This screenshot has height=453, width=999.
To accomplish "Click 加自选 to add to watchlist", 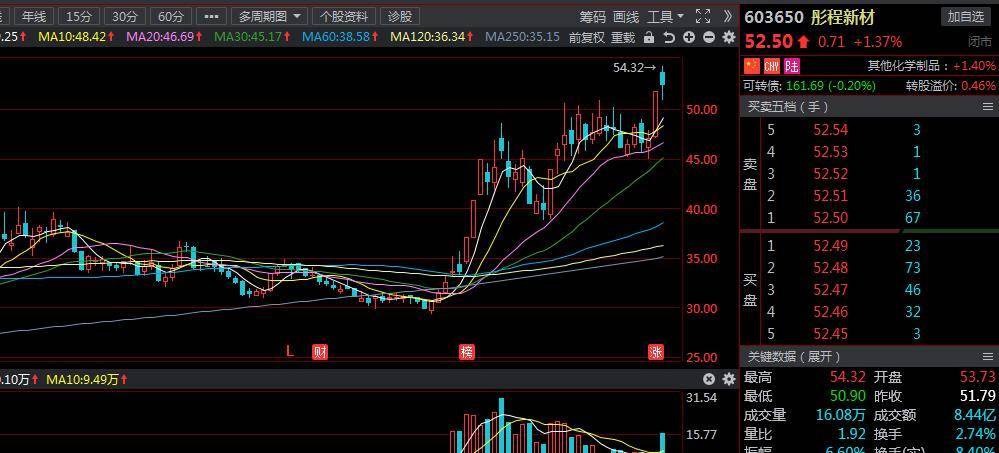I will tap(966, 16).
